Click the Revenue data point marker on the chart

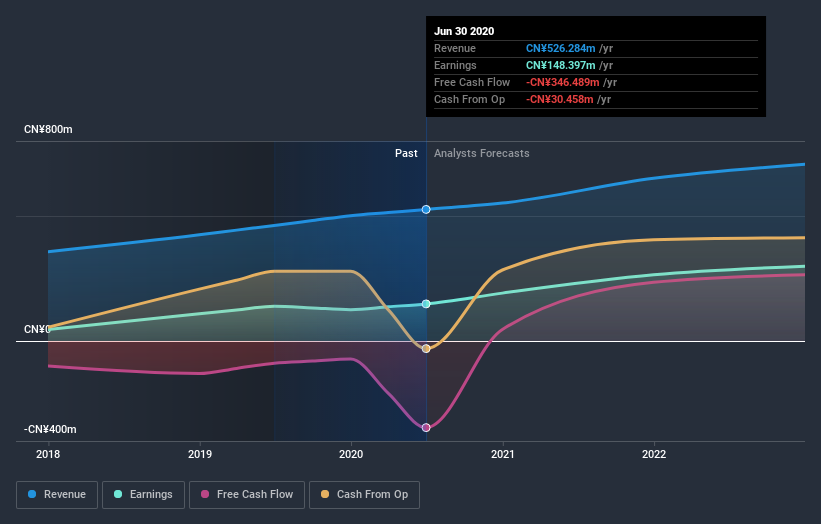426,209
